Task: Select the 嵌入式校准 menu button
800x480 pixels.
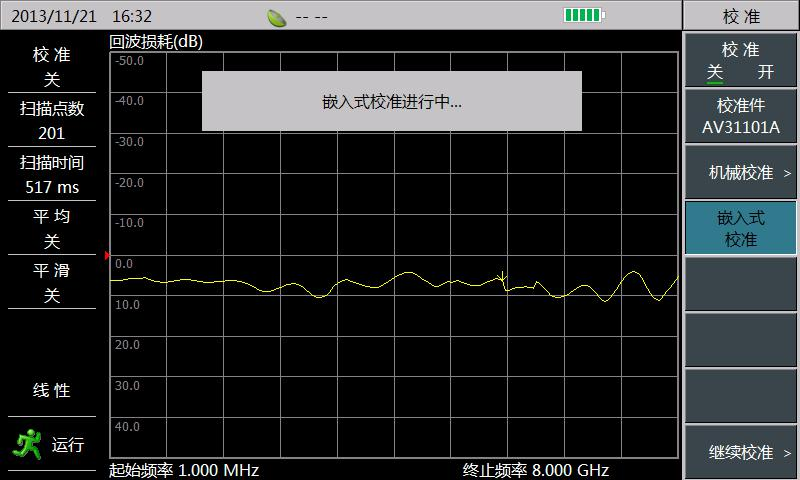Action: [740, 228]
